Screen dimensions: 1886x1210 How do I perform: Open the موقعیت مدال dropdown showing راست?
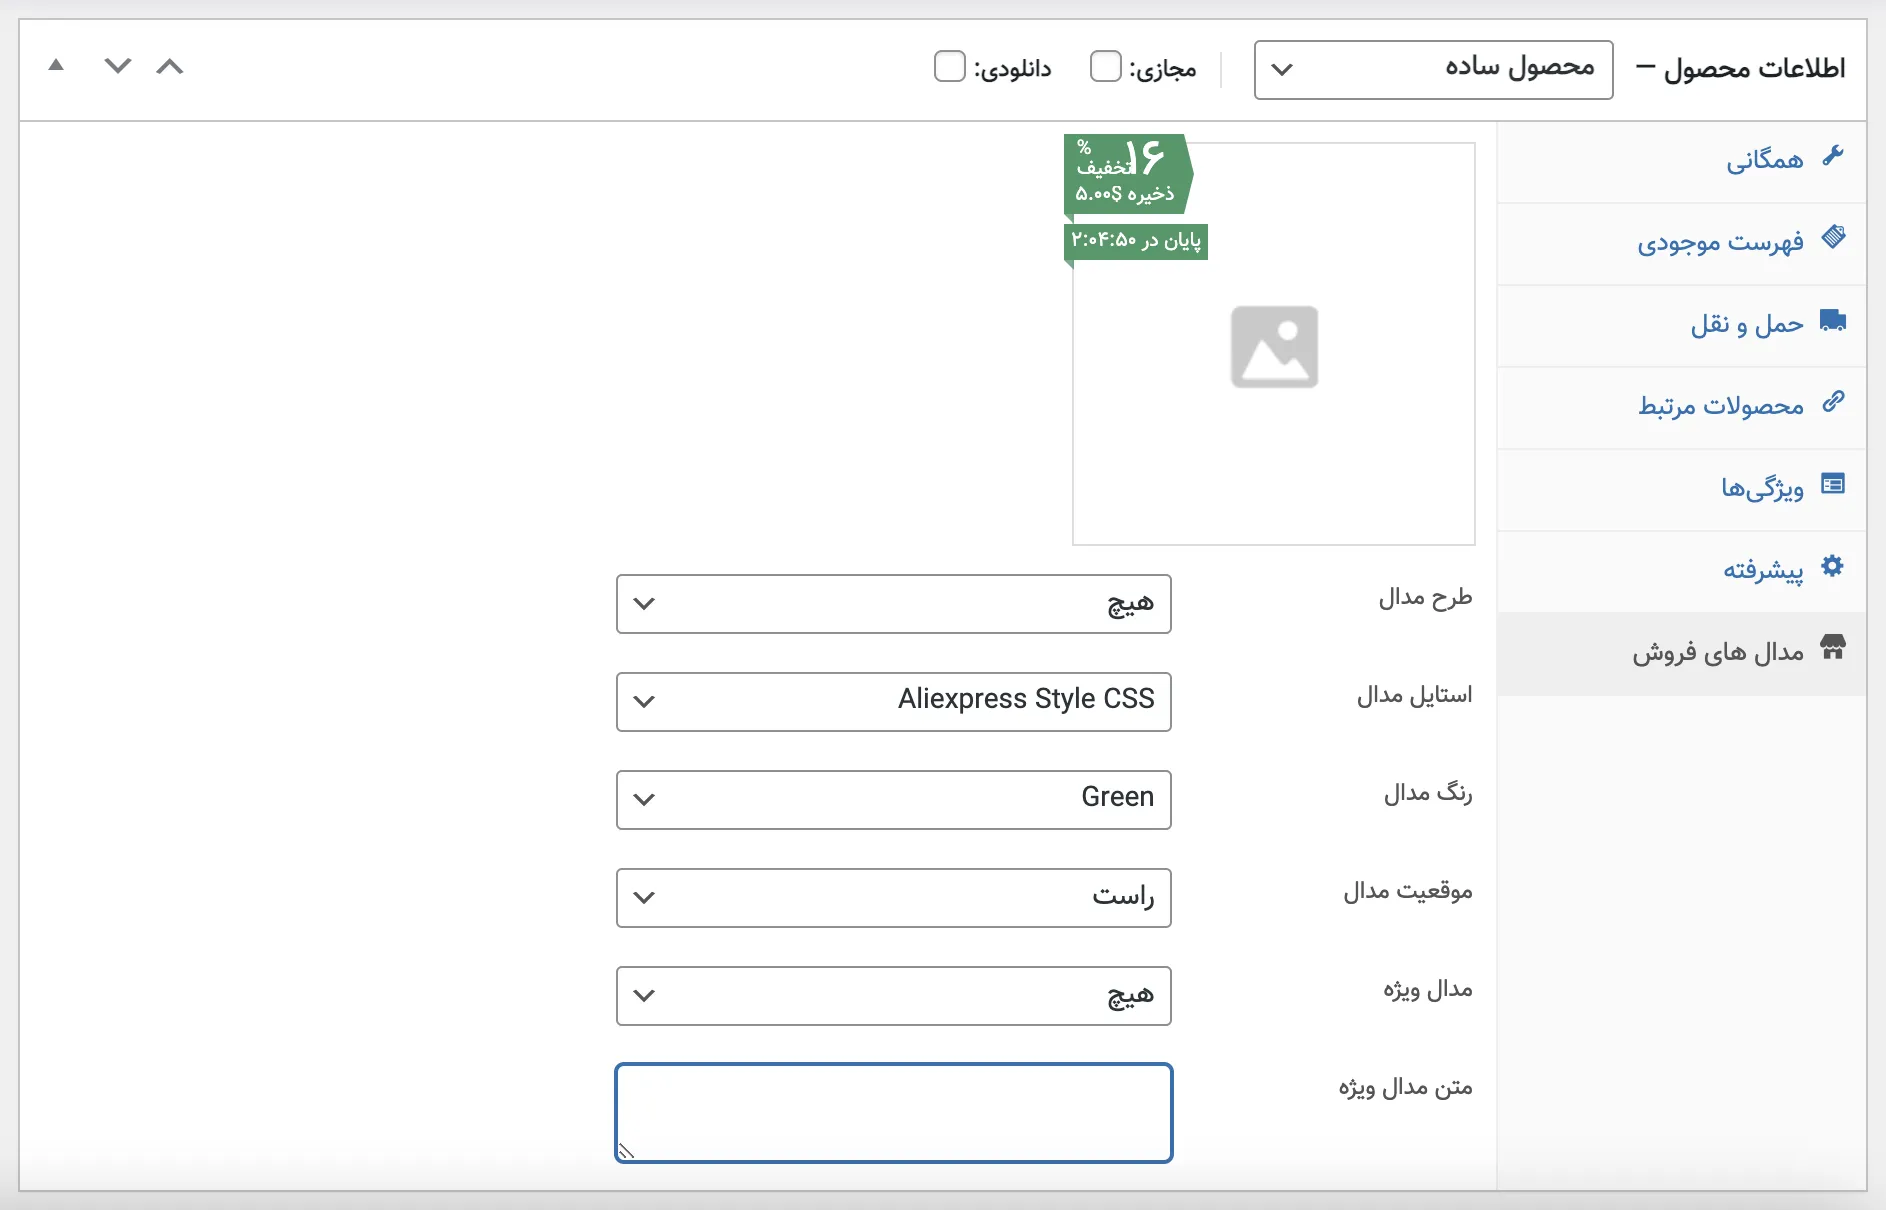pos(894,898)
